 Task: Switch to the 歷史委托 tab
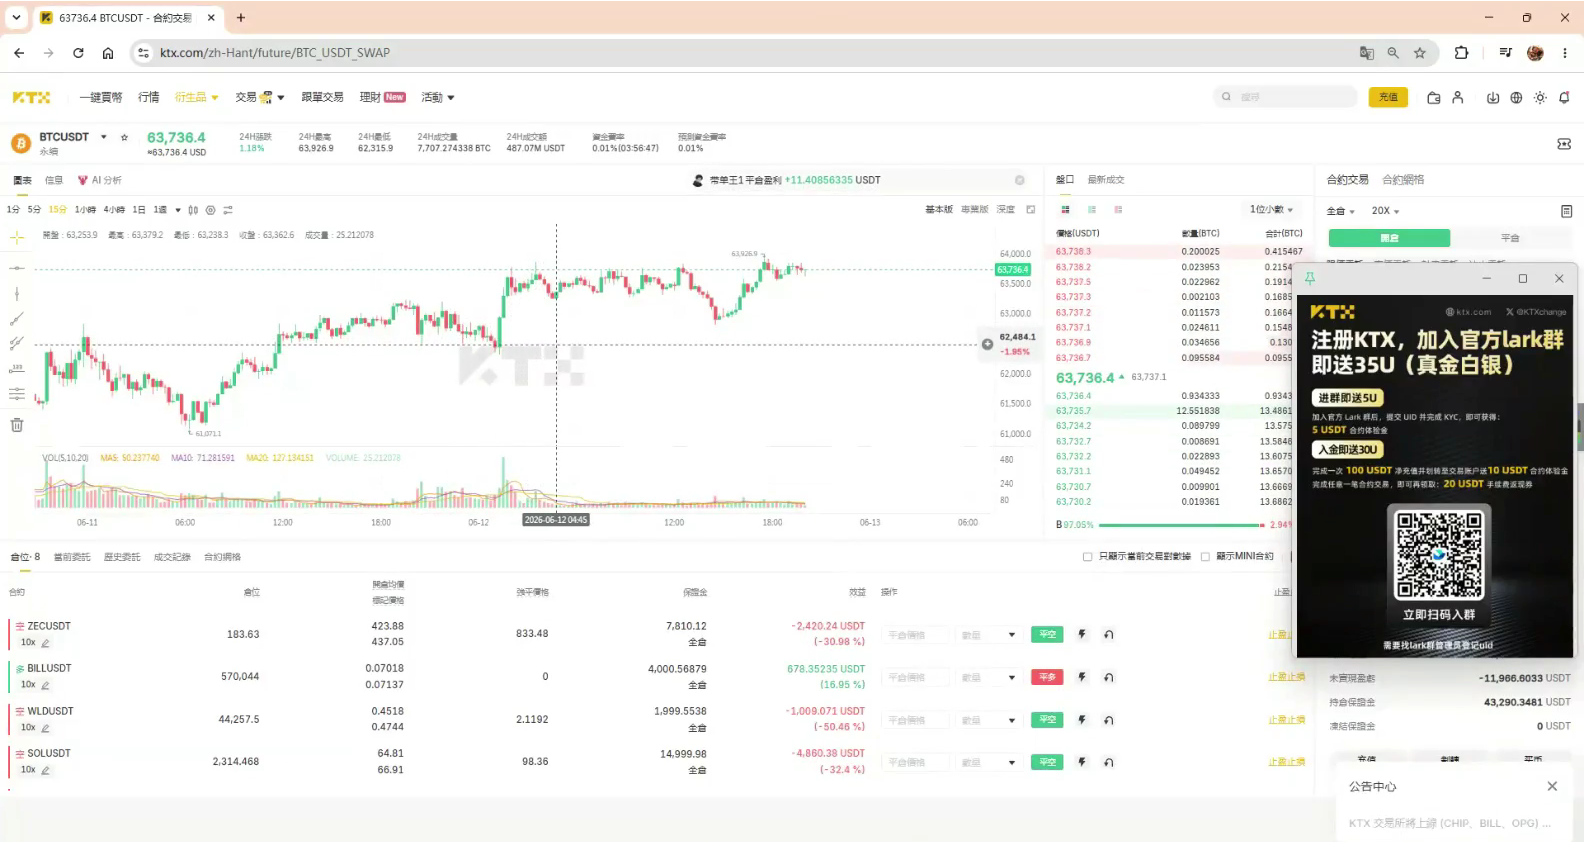pos(122,557)
